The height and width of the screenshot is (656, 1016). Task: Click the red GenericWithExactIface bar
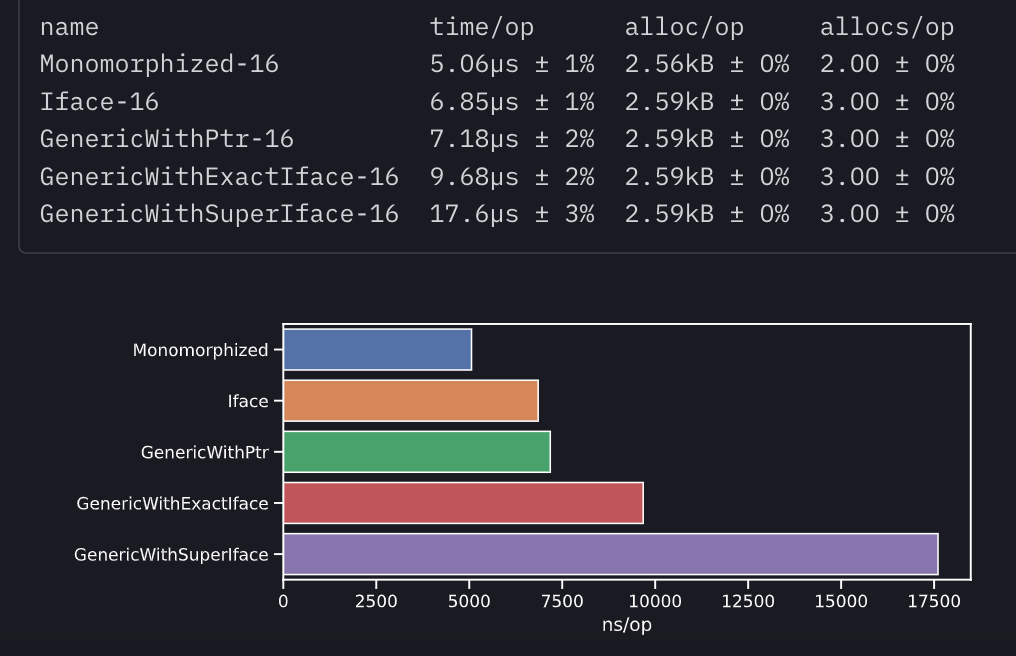pos(463,503)
